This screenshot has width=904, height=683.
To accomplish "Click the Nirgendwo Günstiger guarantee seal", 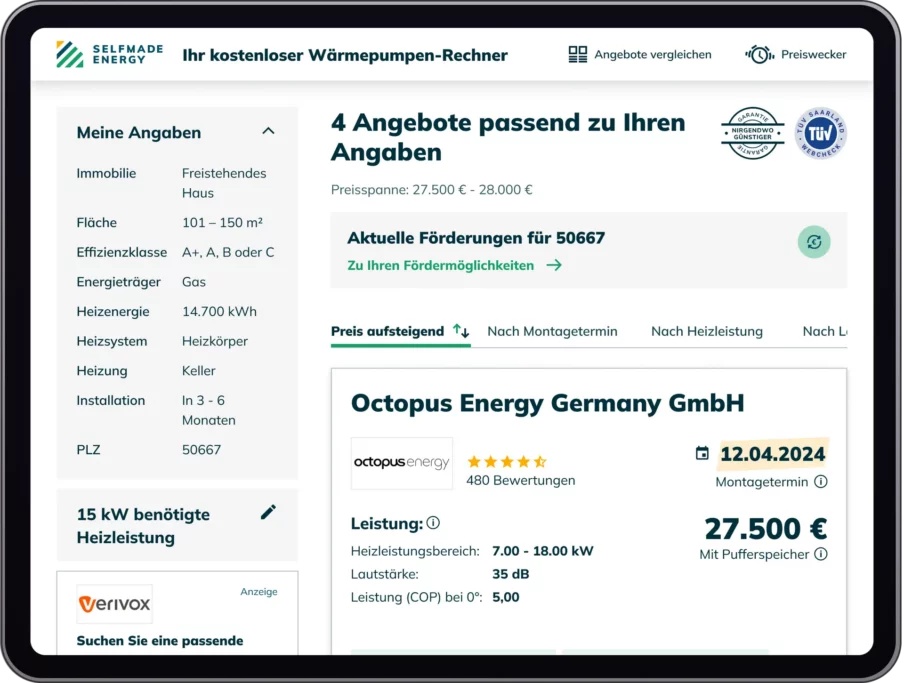I will (753, 134).
